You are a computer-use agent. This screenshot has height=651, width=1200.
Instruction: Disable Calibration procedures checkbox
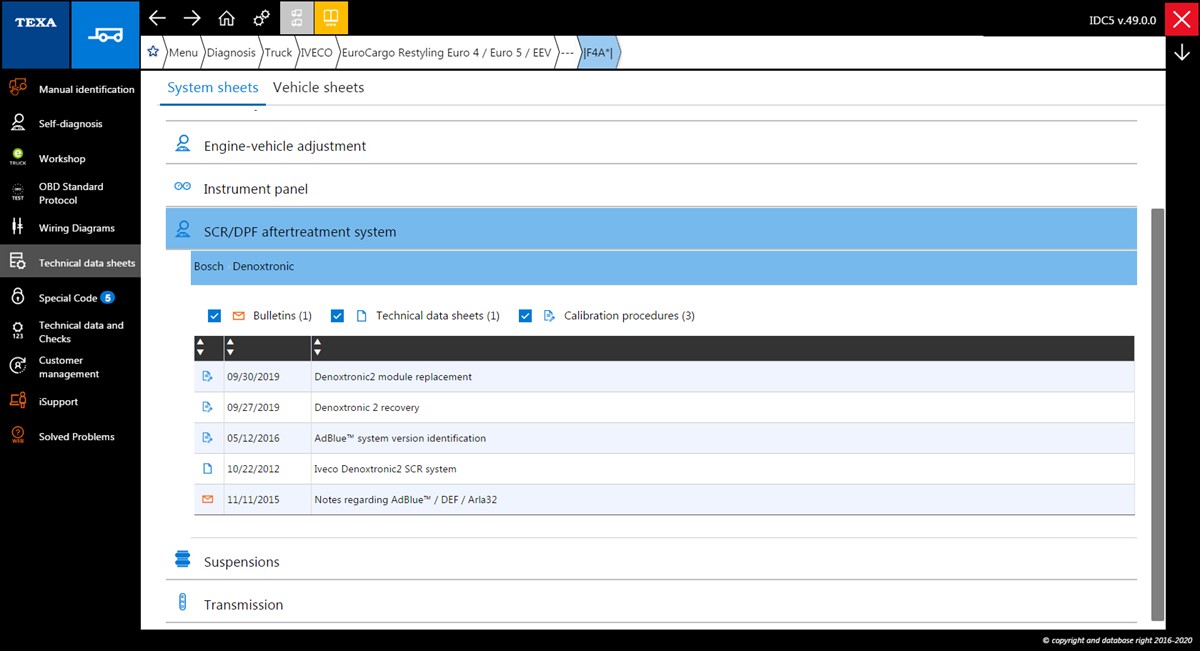click(525, 316)
